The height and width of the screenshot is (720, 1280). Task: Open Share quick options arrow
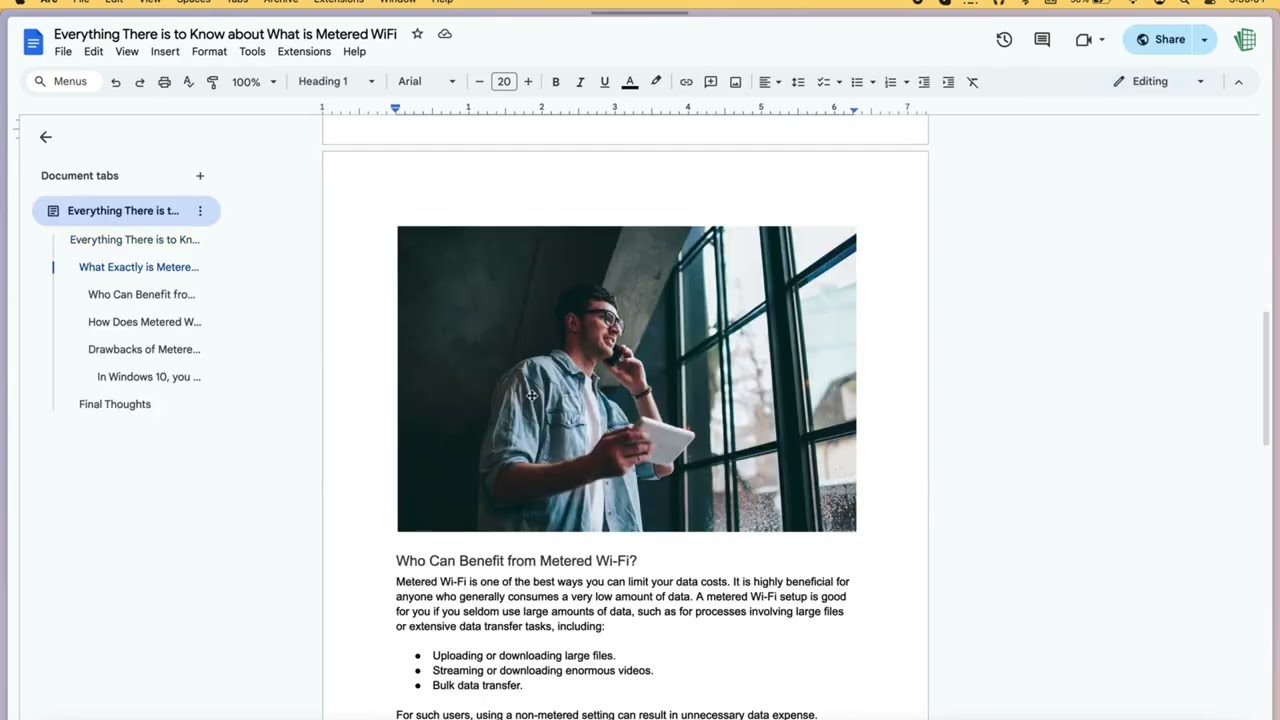(x=1205, y=40)
